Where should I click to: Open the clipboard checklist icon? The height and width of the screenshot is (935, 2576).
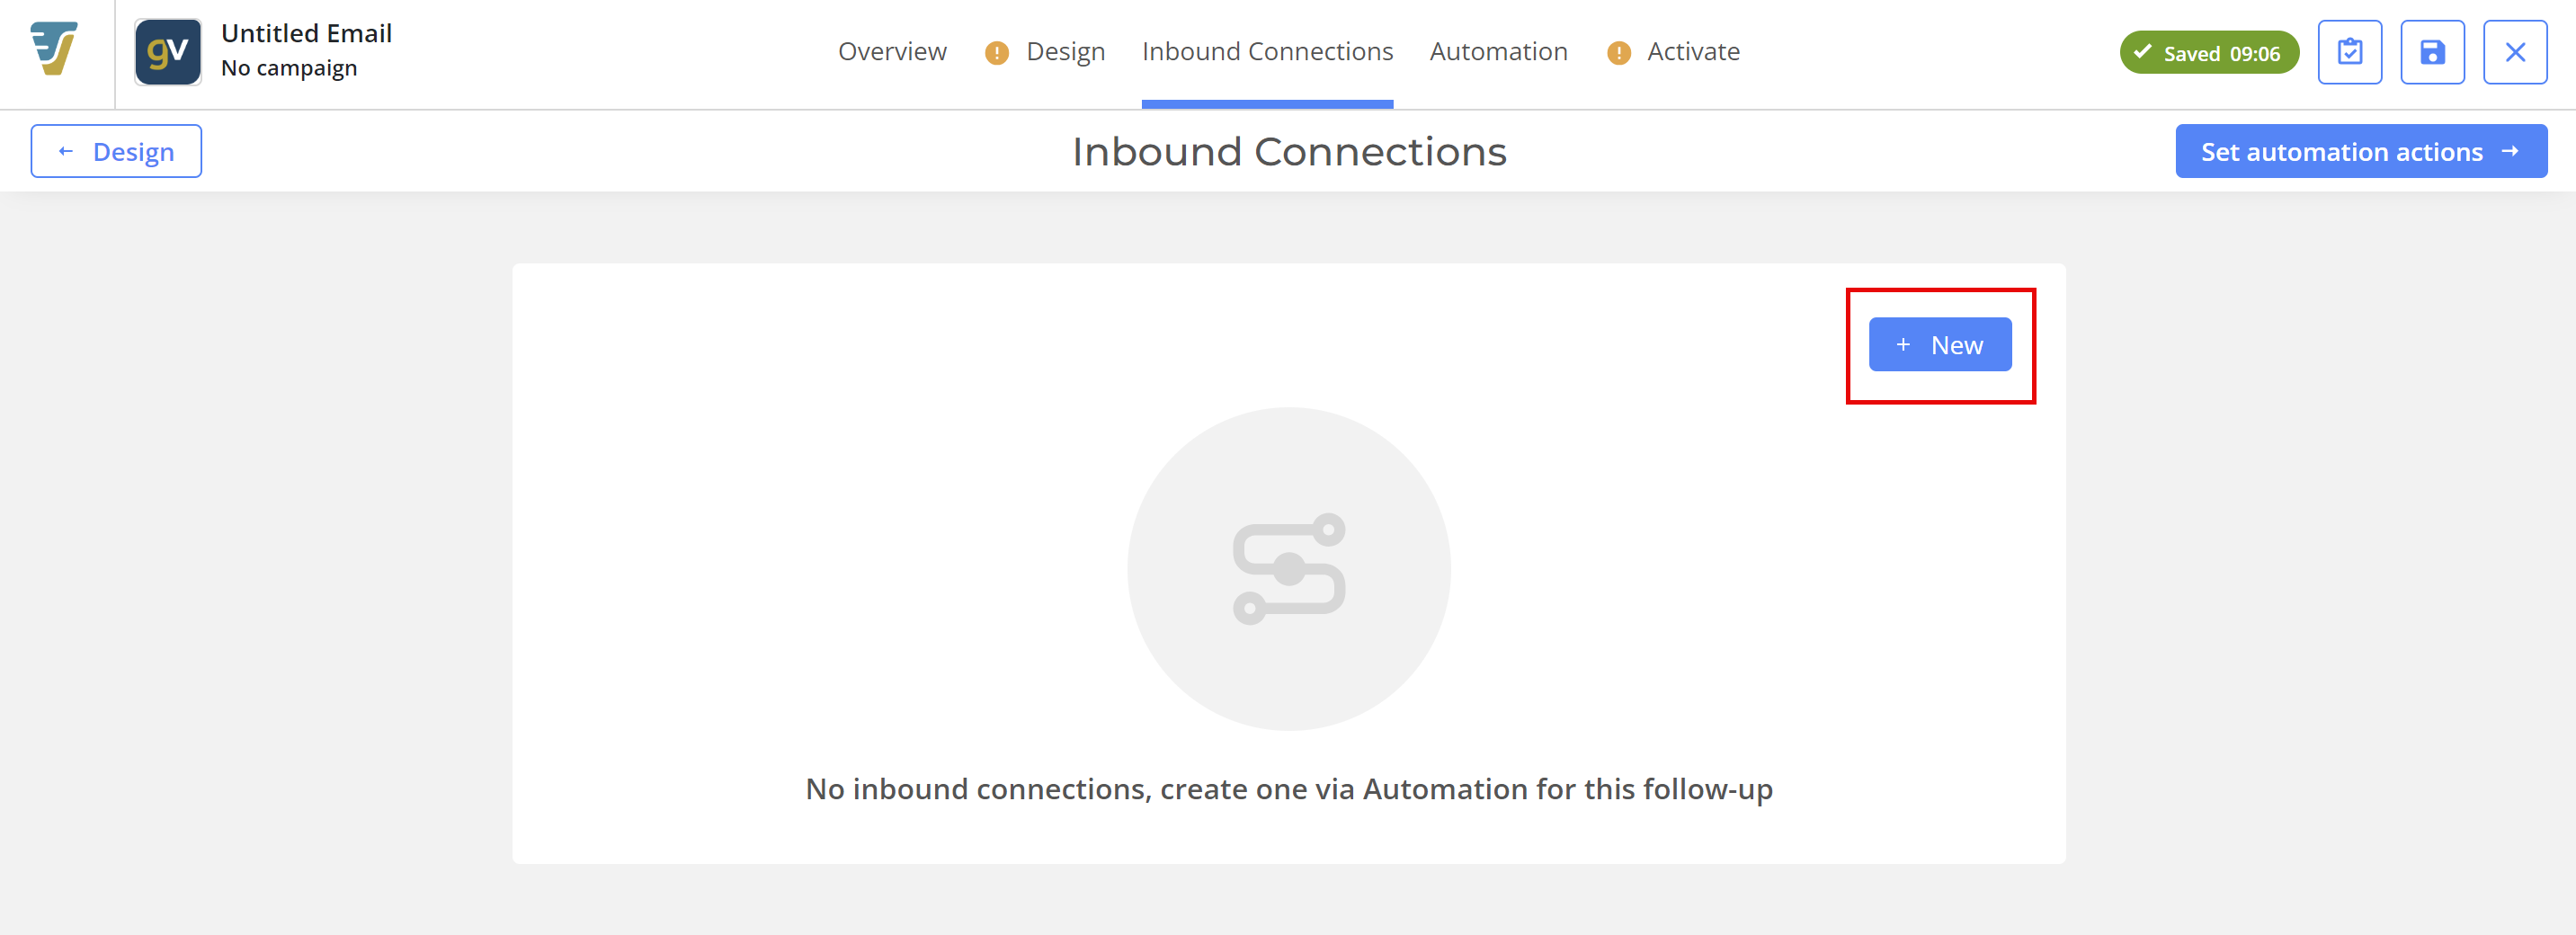tap(2350, 52)
